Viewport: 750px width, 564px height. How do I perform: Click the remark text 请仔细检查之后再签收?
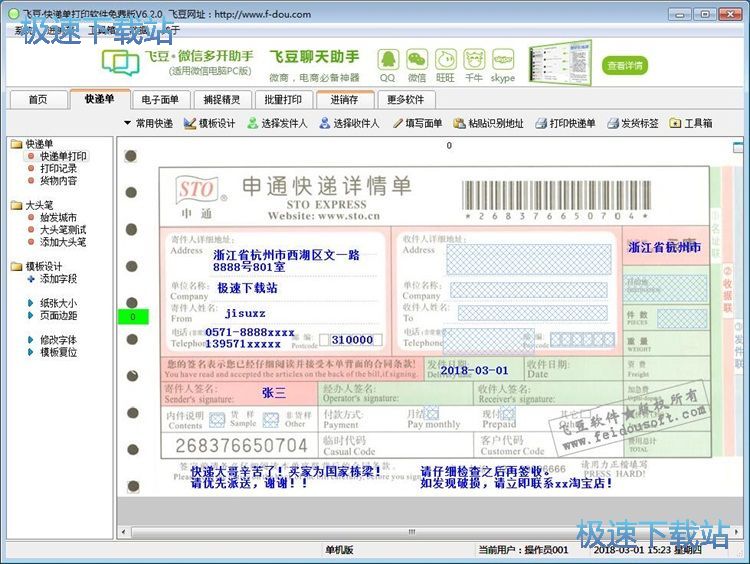[x=485, y=472]
